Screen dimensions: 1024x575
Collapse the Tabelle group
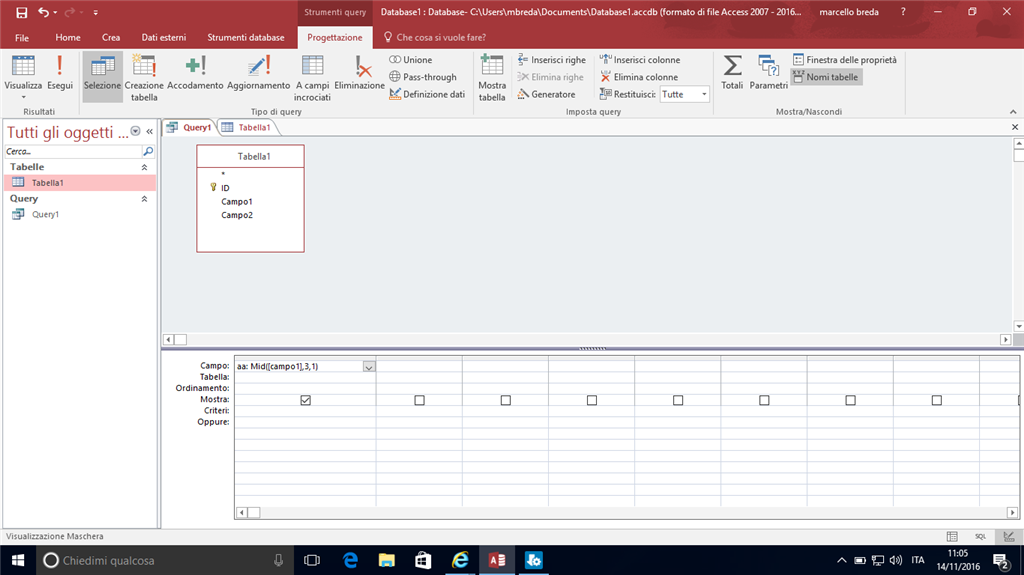point(144,167)
